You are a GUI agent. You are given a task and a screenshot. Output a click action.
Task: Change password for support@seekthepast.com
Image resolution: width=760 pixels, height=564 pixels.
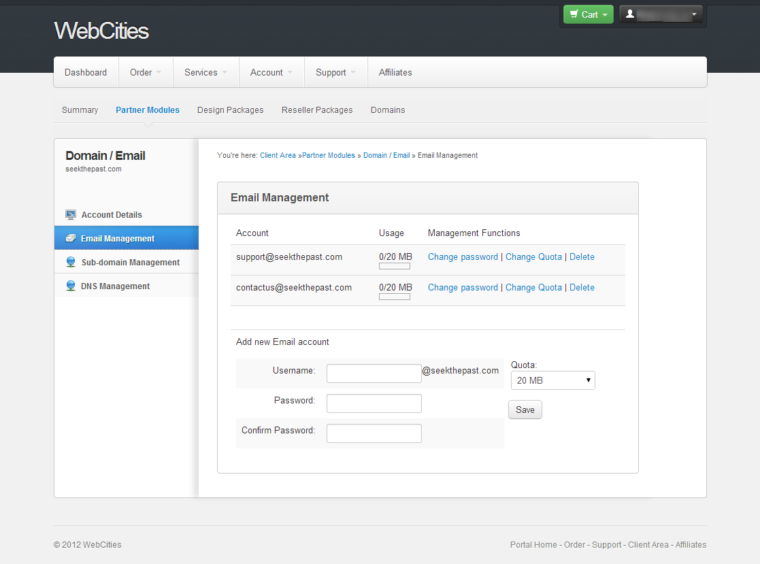click(462, 257)
